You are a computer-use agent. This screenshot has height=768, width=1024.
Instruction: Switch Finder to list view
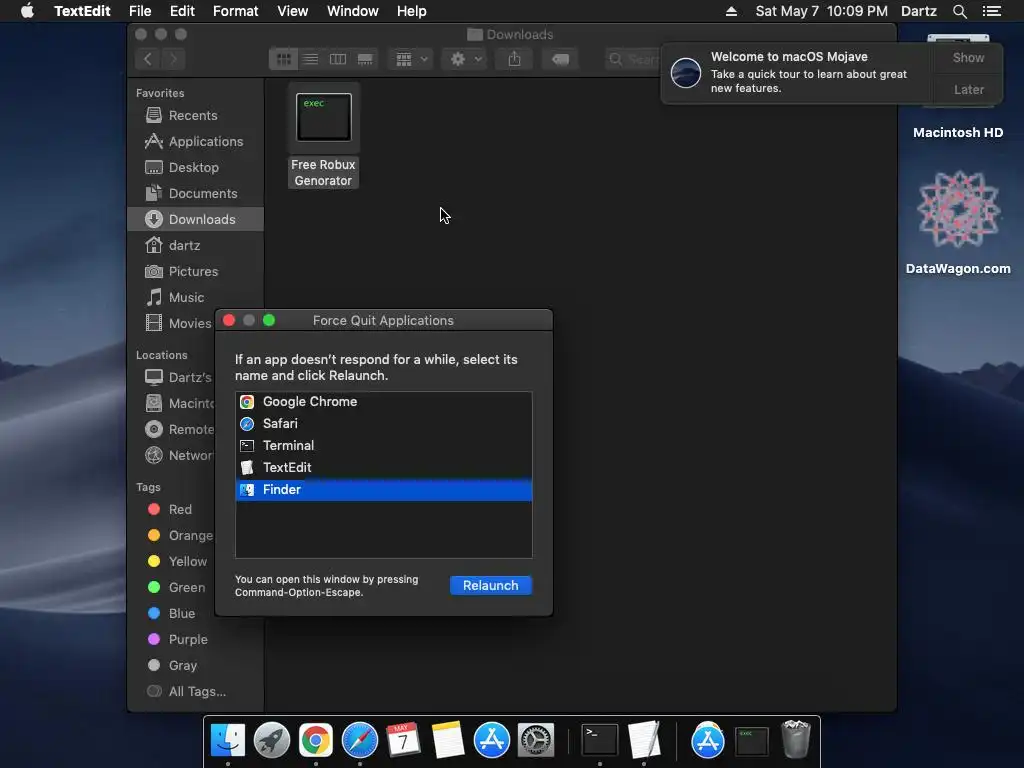point(310,59)
